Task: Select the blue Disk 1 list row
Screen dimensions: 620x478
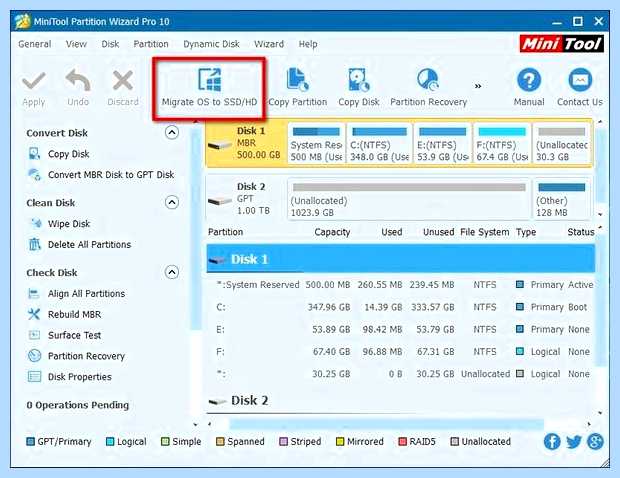Action: [x=401, y=259]
